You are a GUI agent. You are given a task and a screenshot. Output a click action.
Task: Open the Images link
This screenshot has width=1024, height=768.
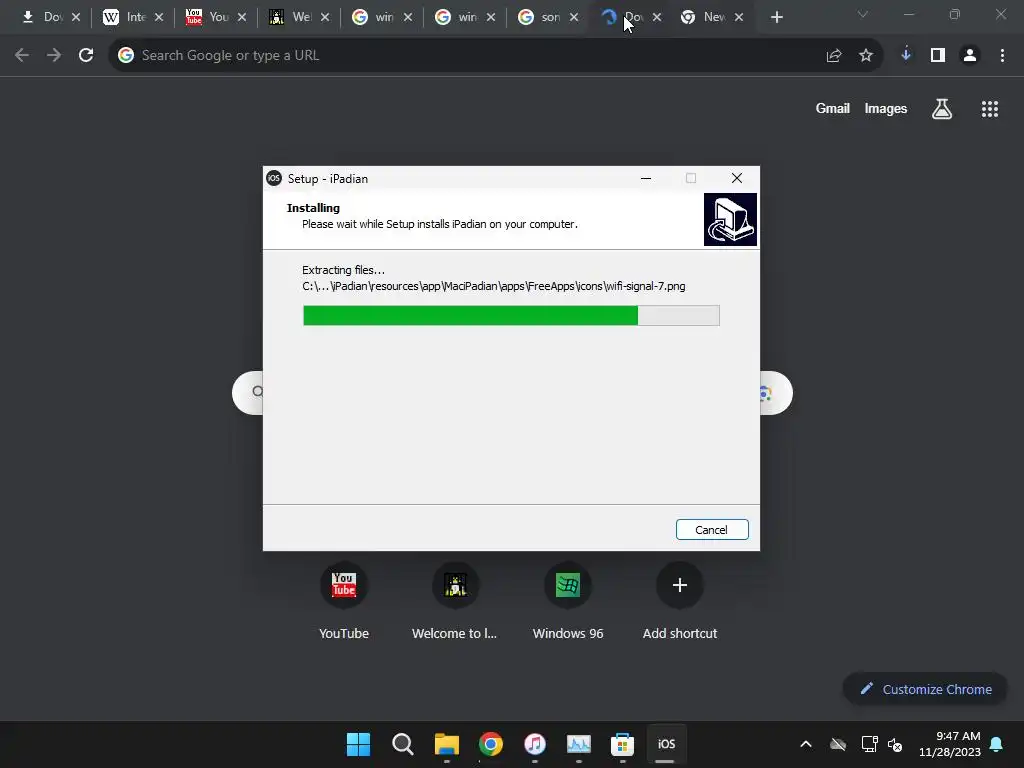click(886, 108)
